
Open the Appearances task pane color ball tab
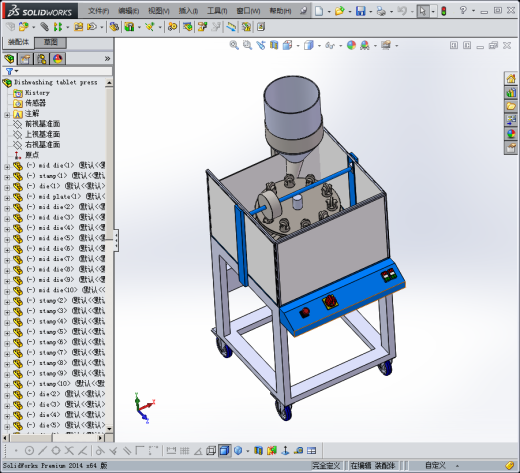click(x=511, y=134)
